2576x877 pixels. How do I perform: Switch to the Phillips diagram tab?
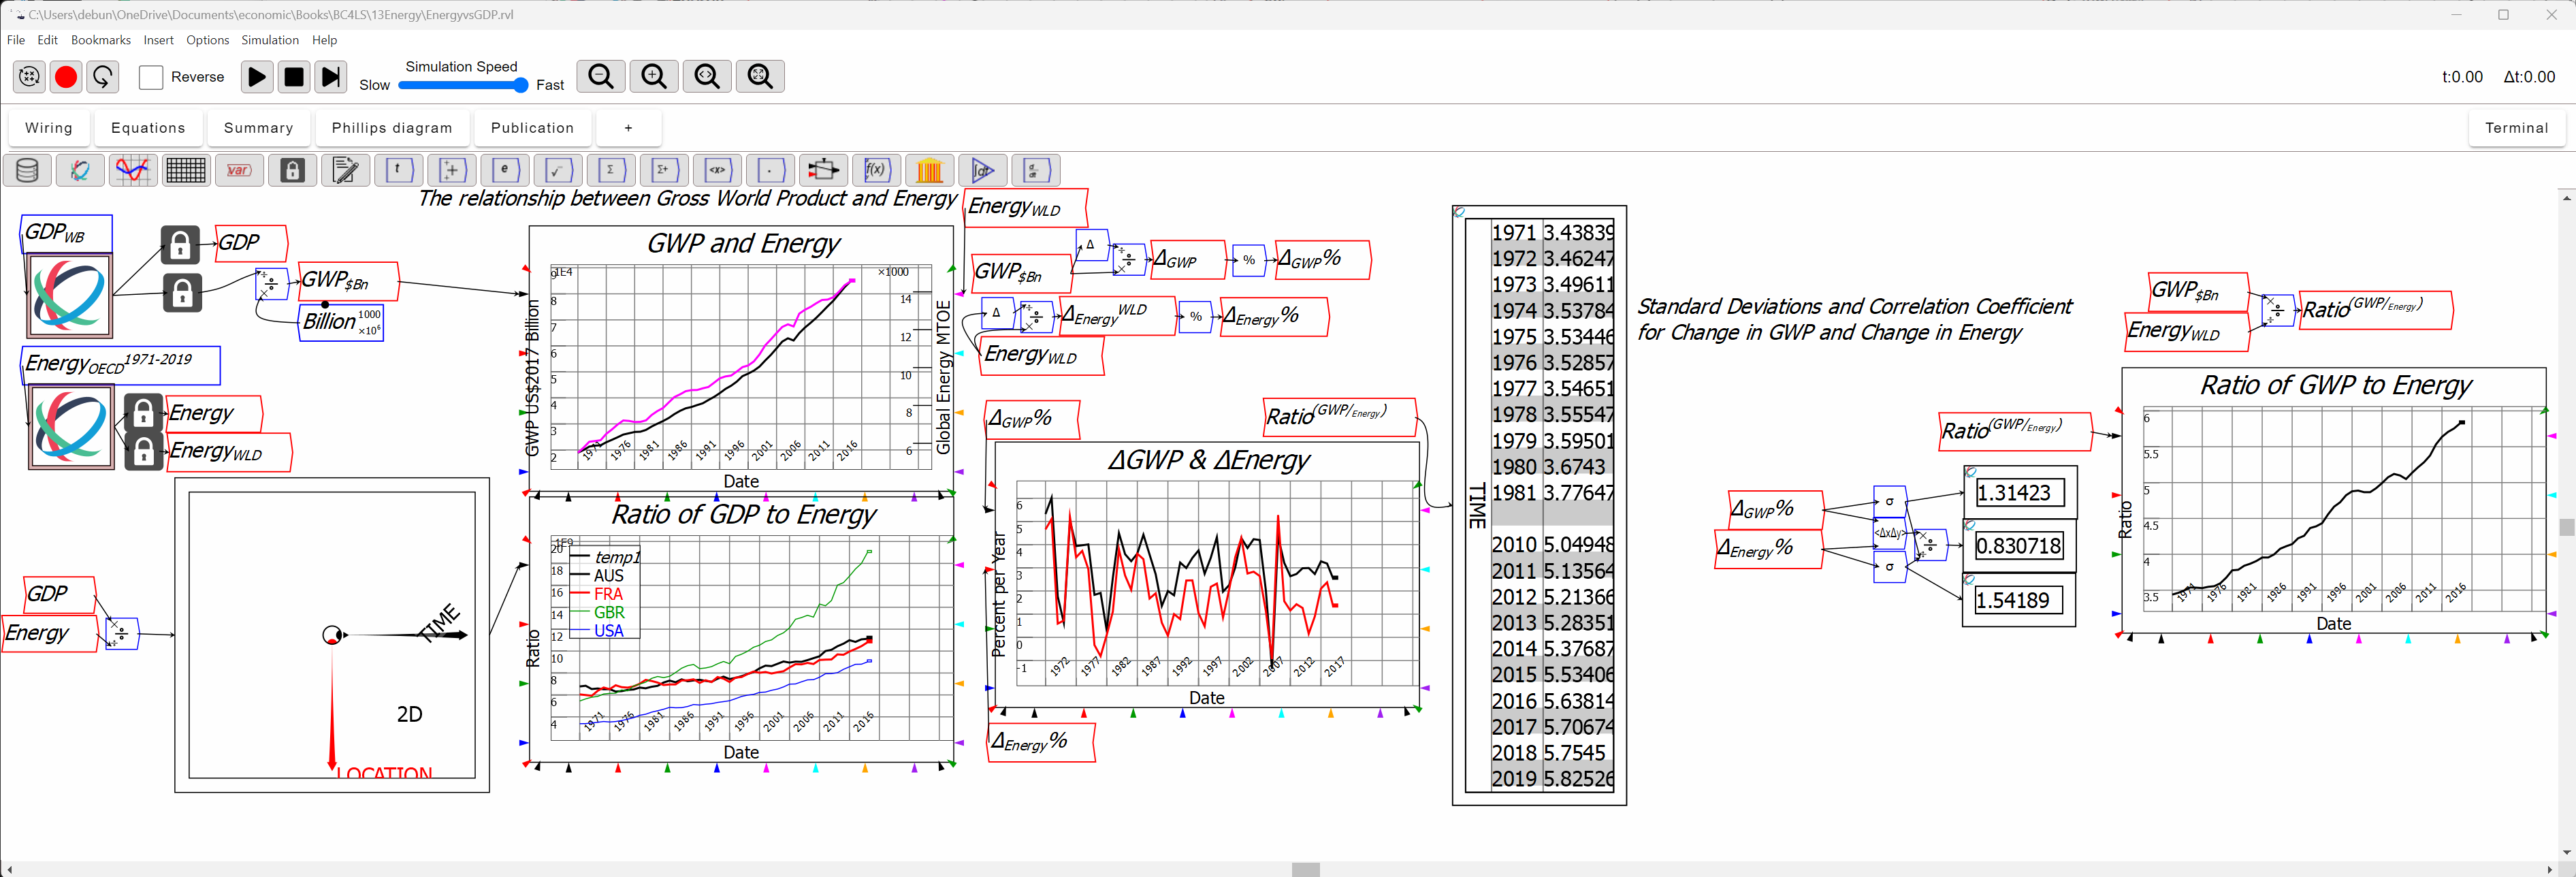point(392,128)
